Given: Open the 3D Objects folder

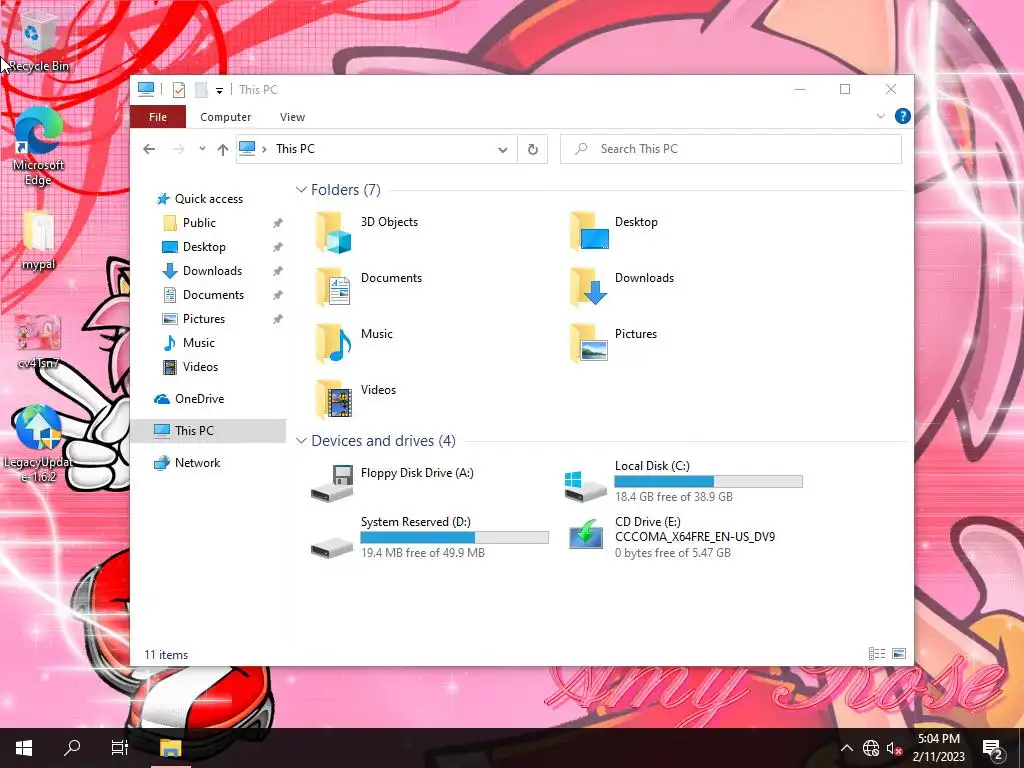Looking at the screenshot, I should point(366,232).
